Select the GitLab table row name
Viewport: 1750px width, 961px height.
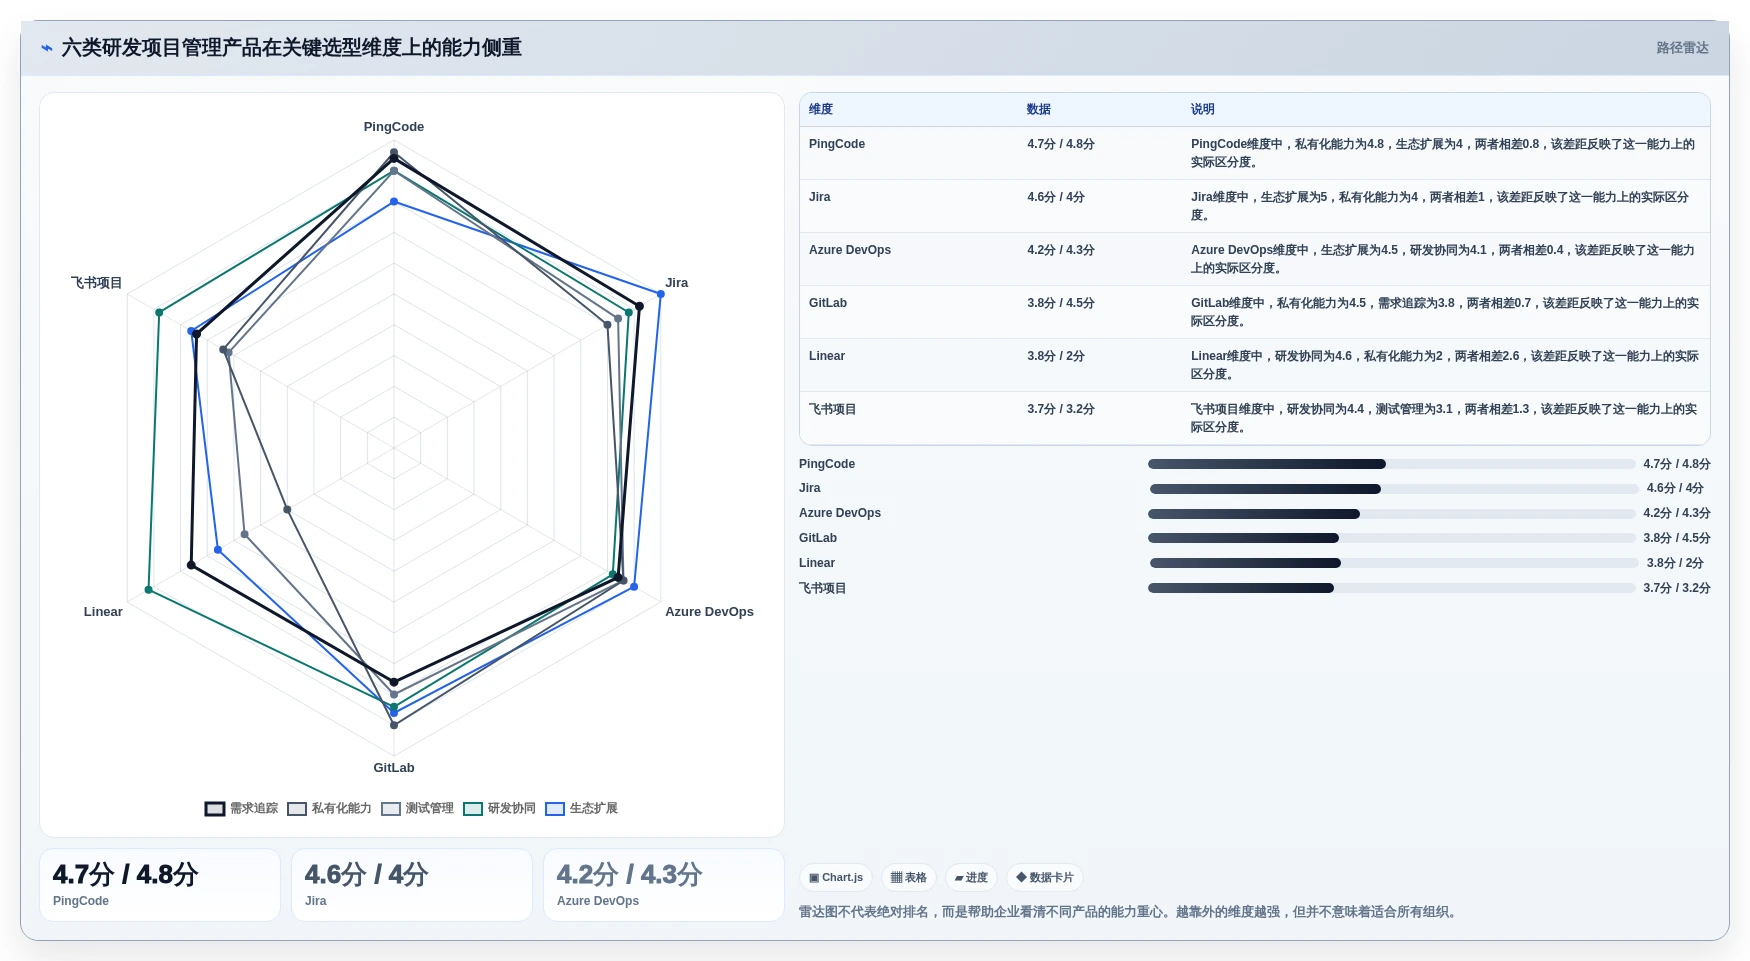[x=828, y=303]
